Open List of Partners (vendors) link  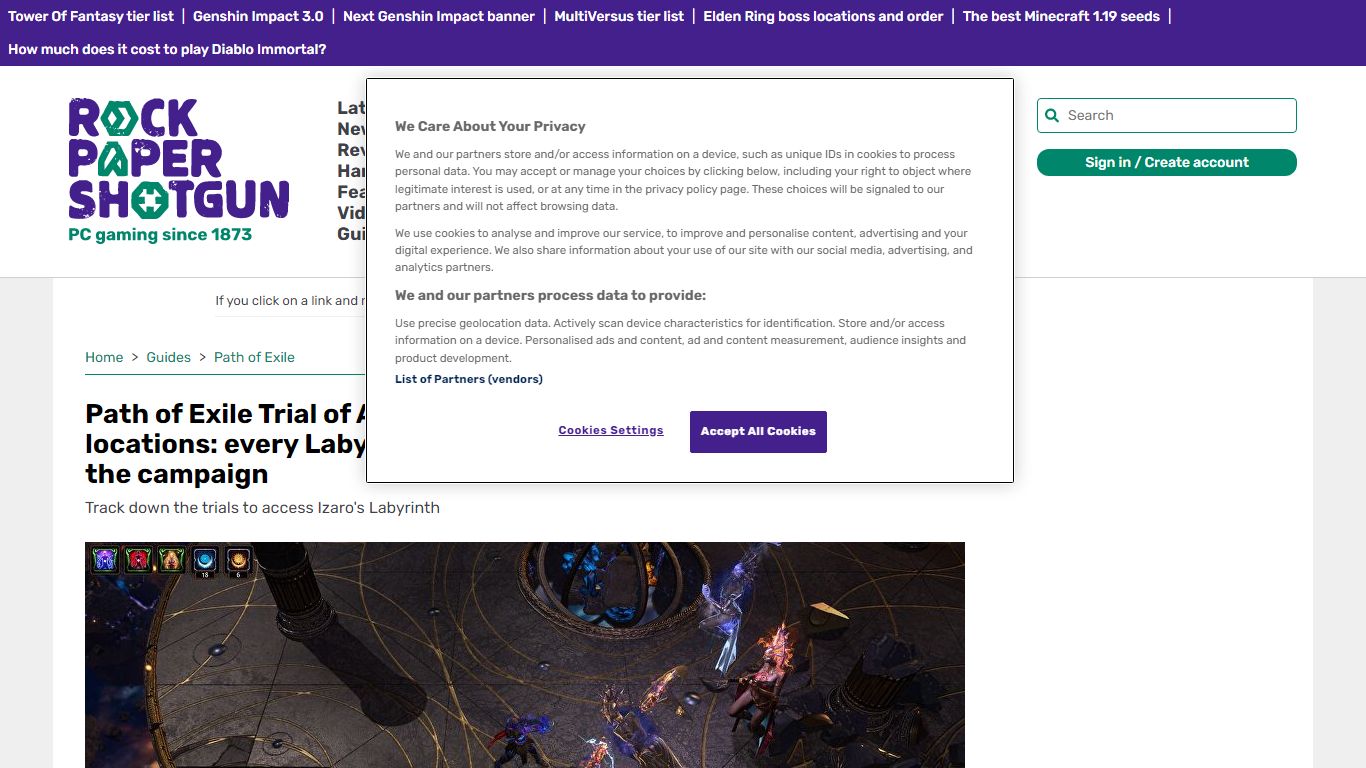pos(469,379)
